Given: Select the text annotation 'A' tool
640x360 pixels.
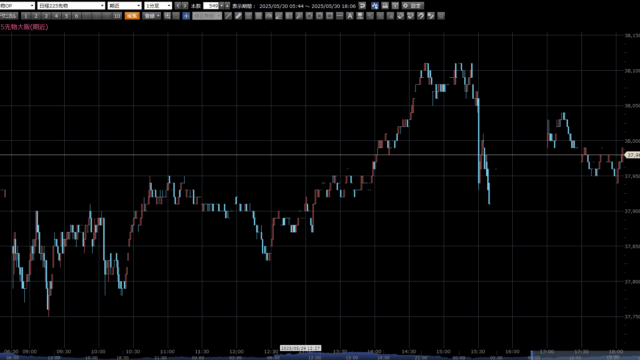Looking at the screenshot, I should (x=350, y=16).
